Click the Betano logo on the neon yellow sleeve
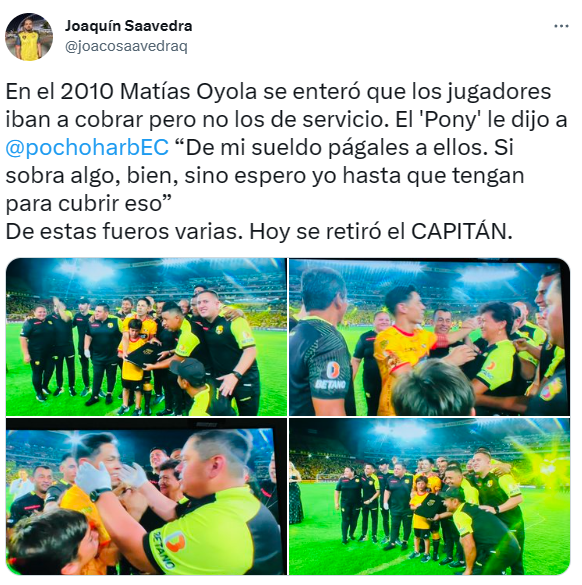The height and width of the screenshot is (585, 582). coord(170,548)
